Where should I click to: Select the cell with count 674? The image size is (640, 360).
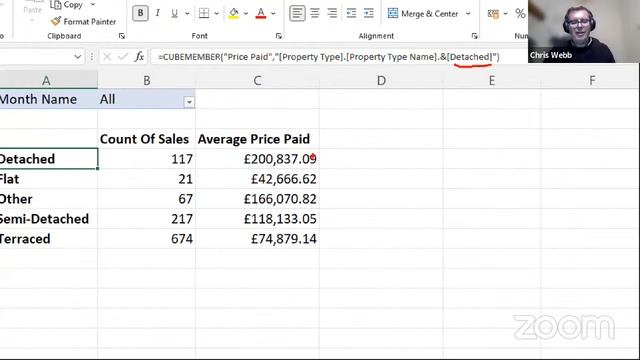tap(147, 239)
